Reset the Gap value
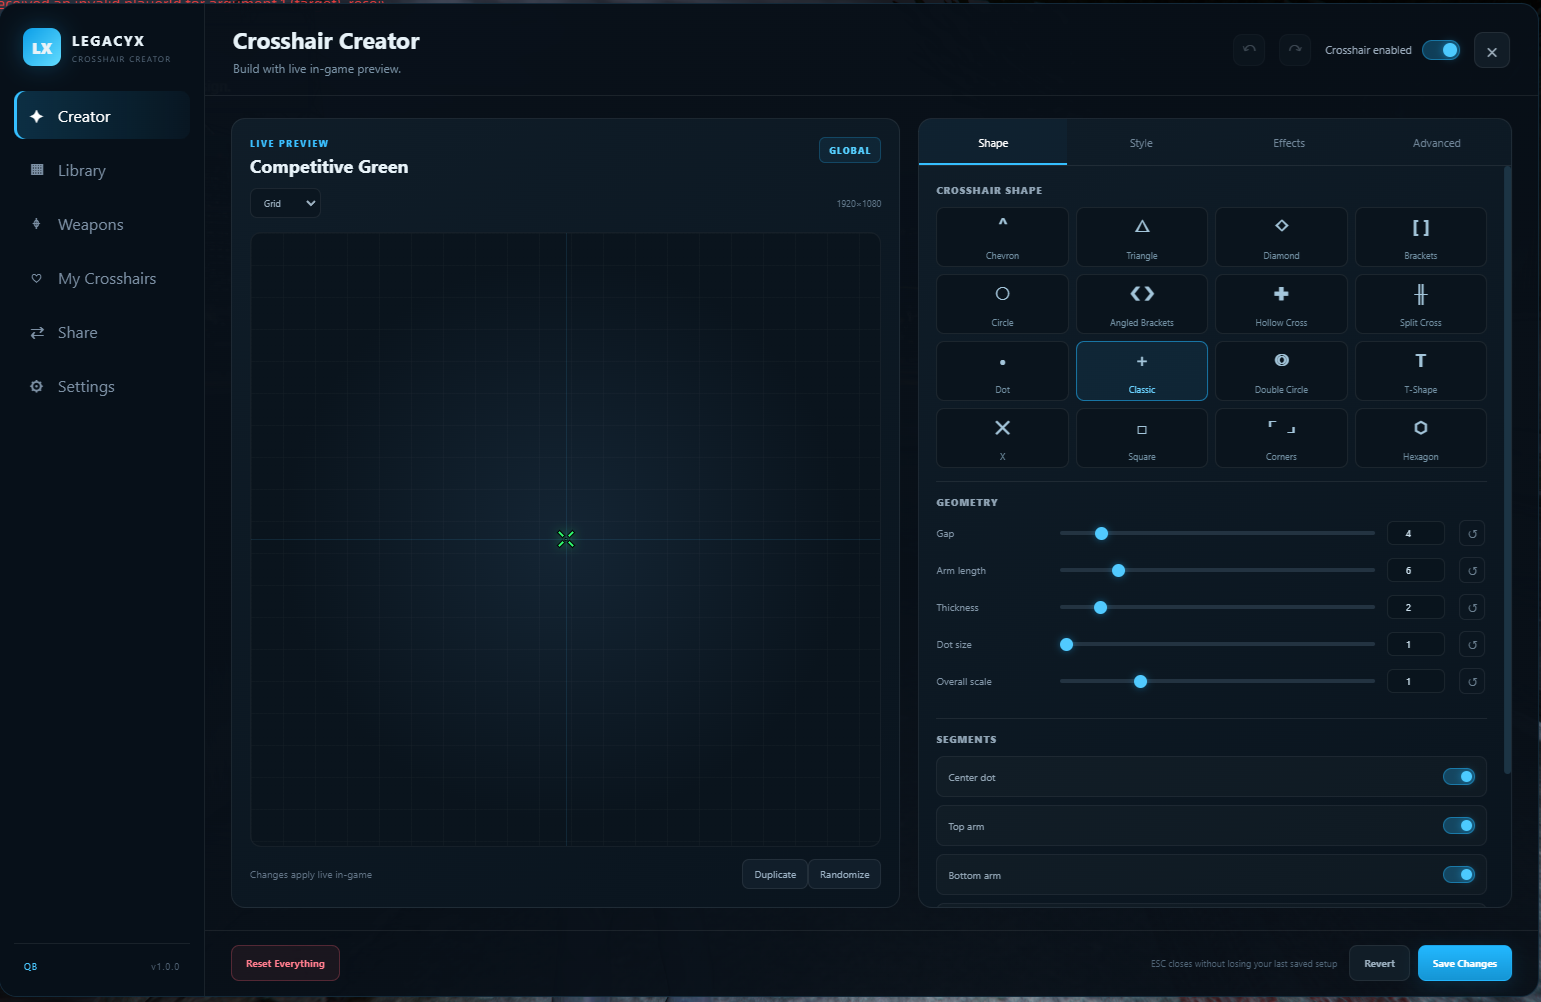1541x1002 pixels. tap(1472, 534)
